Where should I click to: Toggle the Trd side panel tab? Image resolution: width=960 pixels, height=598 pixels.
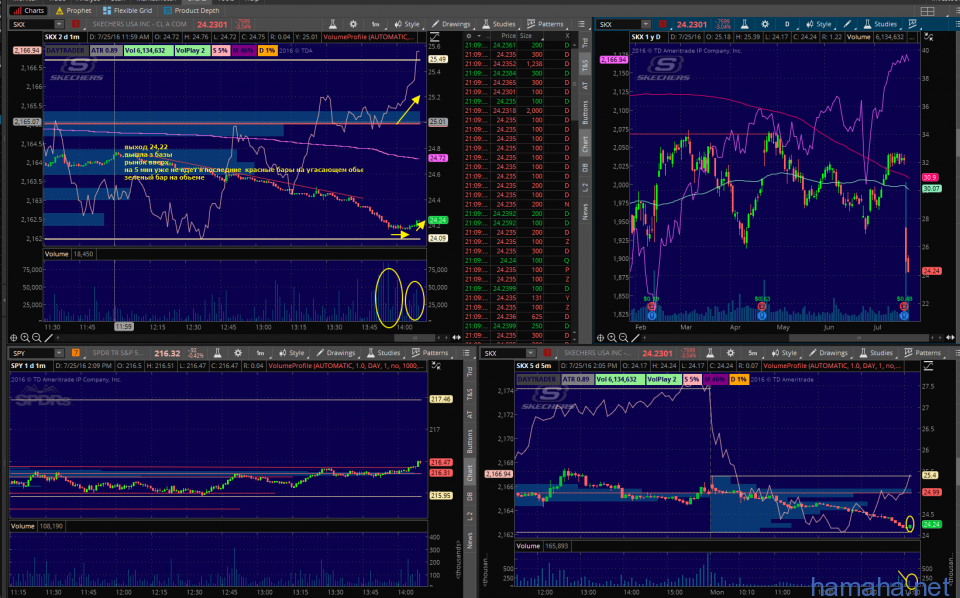click(x=585, y=43)
